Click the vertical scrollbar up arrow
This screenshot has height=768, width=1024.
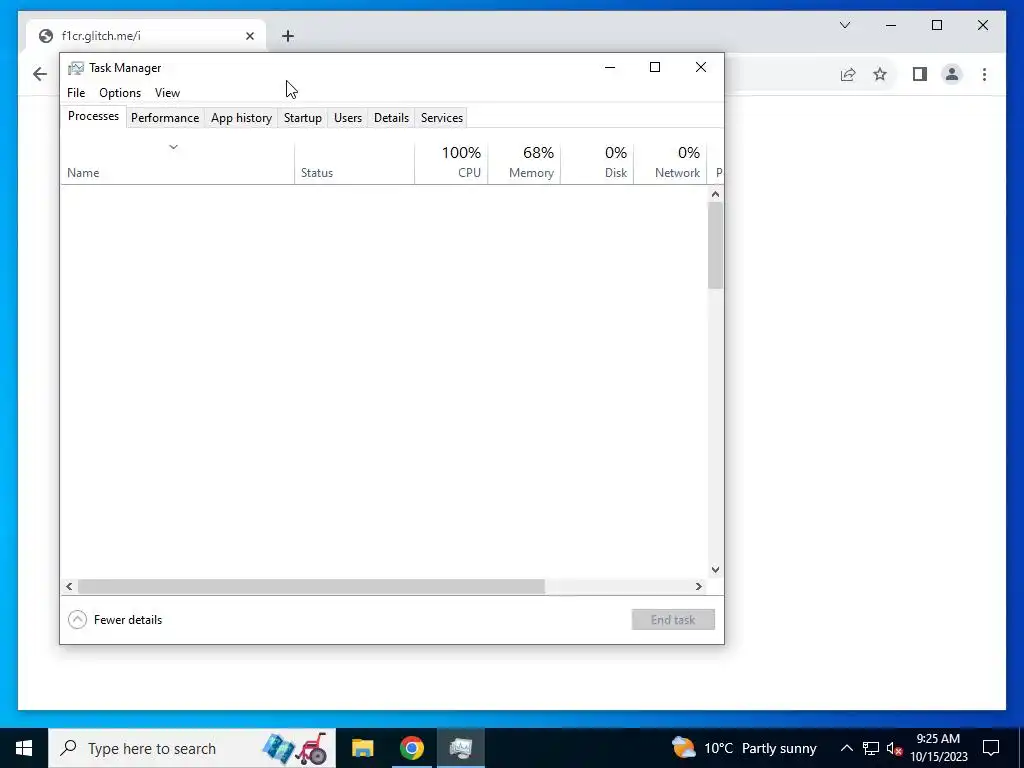(x=715, y=194)
